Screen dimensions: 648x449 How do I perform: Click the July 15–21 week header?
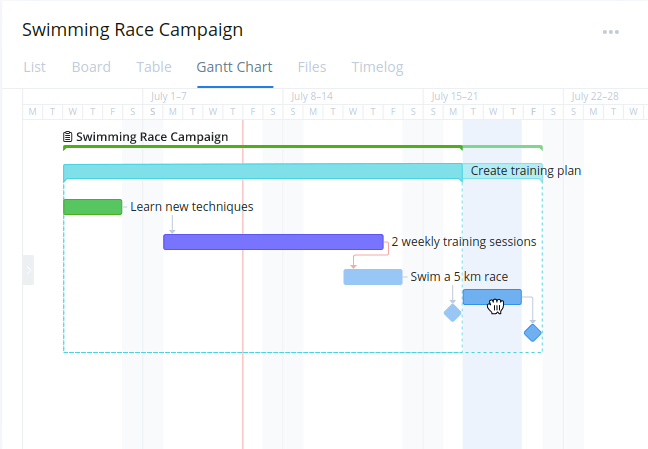pyautogui.click(x=452, y=97)
